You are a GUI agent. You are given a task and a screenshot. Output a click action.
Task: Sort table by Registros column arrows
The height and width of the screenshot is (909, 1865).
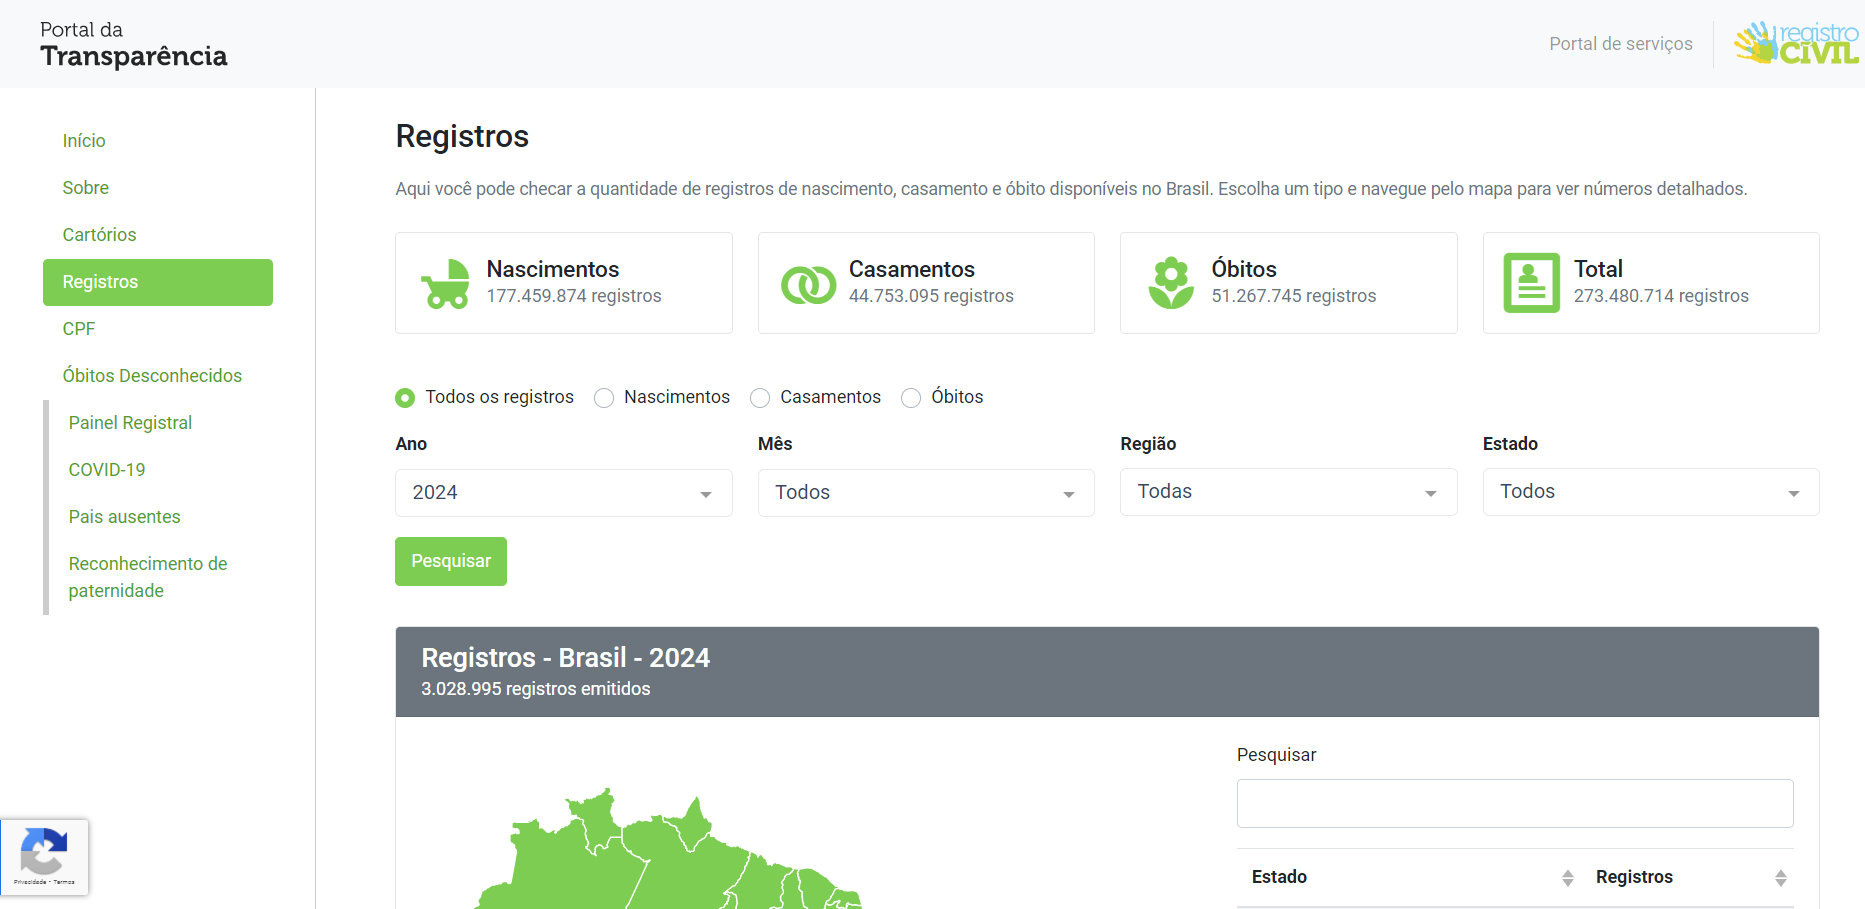click(1780, 878)
